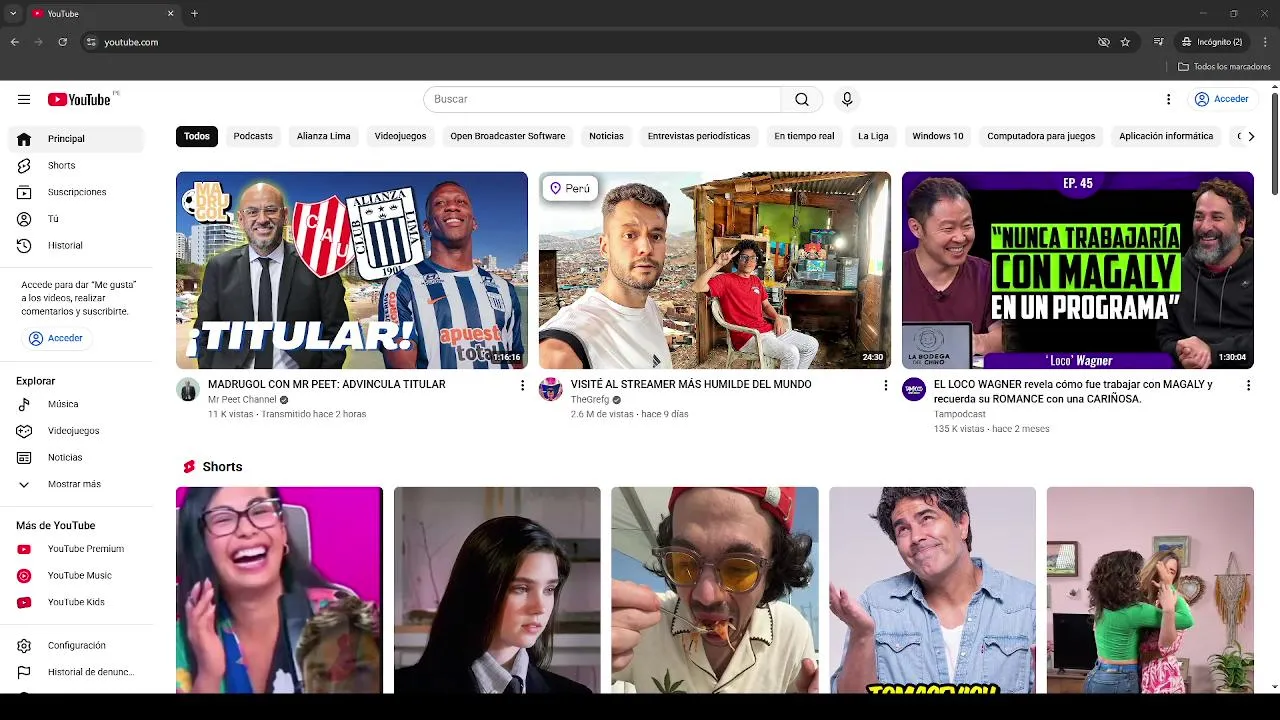This screenshot has width=1280, height=720.
Task: Select the Alianza Lima chip
Action: tap(323, 136)
